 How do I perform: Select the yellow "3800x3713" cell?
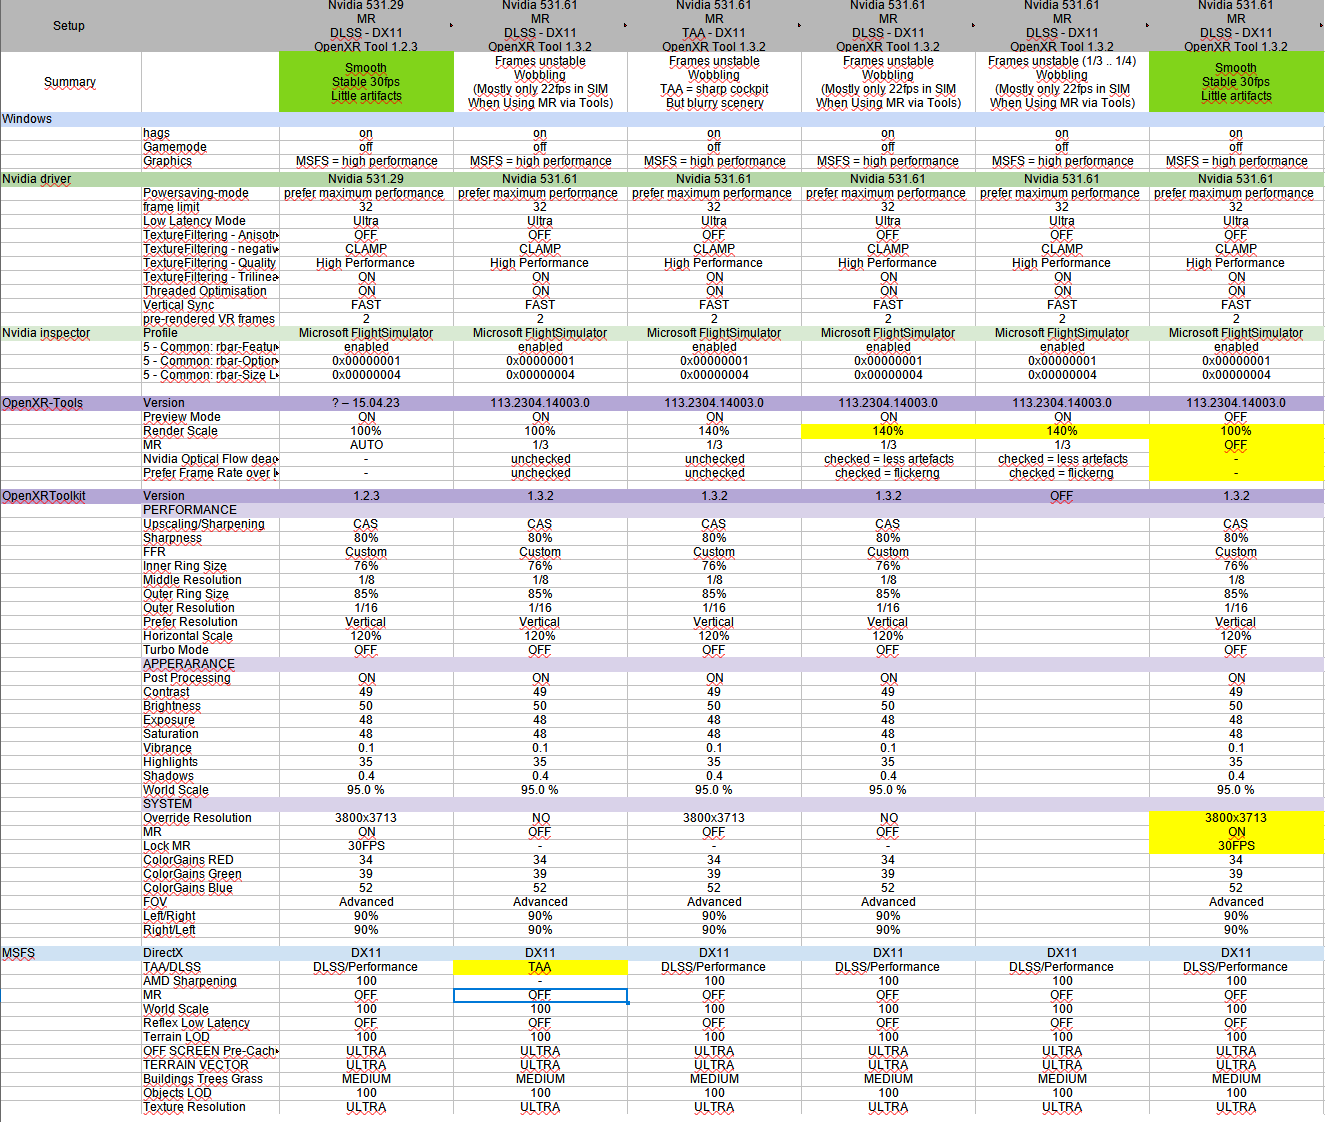click(1236, 818)
